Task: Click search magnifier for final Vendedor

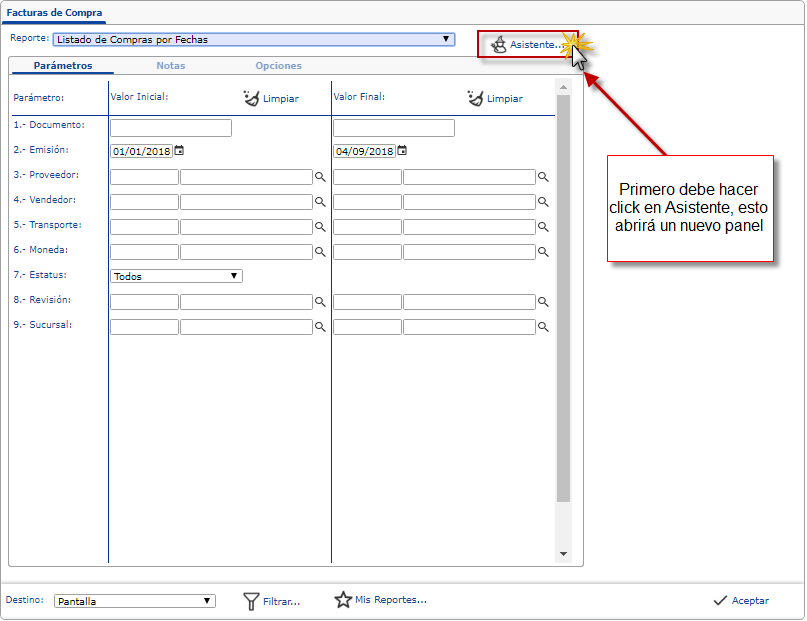Action: pyautogui.click(x=544, y=202)
